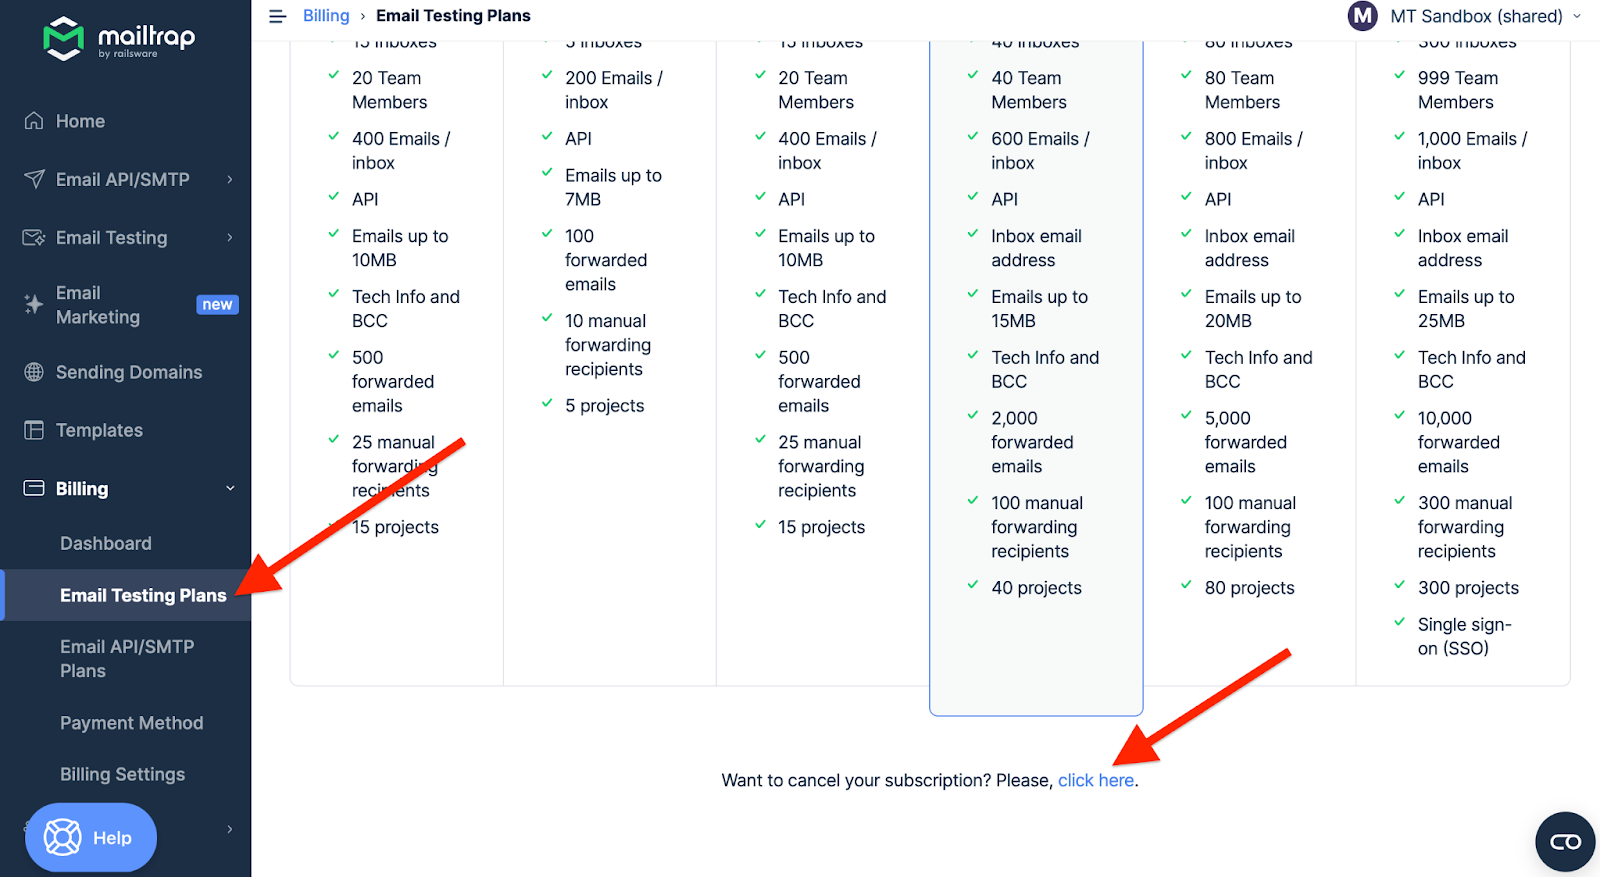
Task: Collapse the Billing section chevron
Action: [x=230, y=489]
